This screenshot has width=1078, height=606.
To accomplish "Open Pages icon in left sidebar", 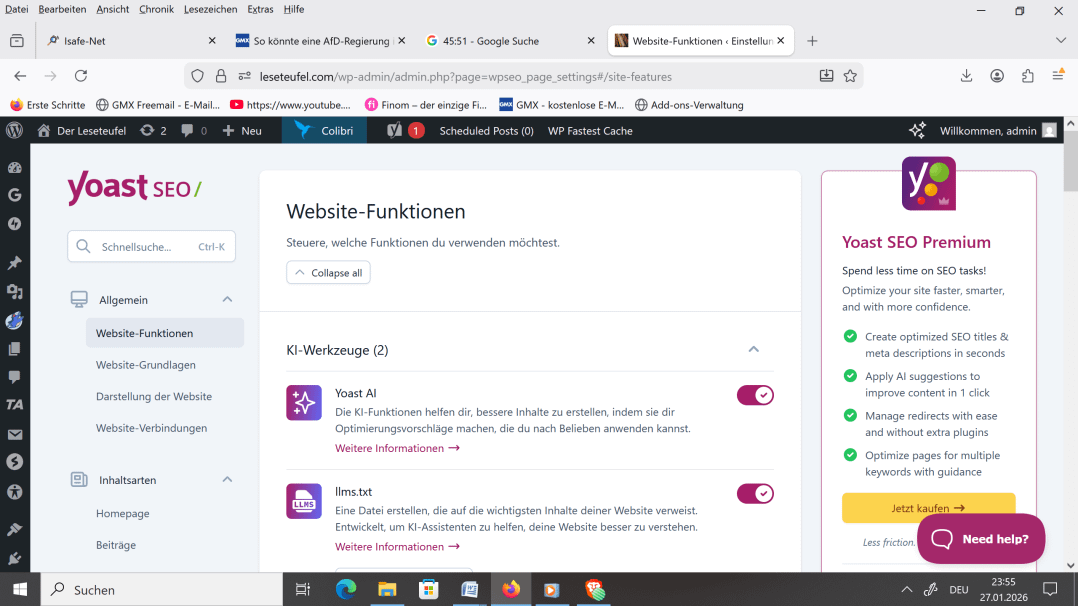I will click(14, 349).
